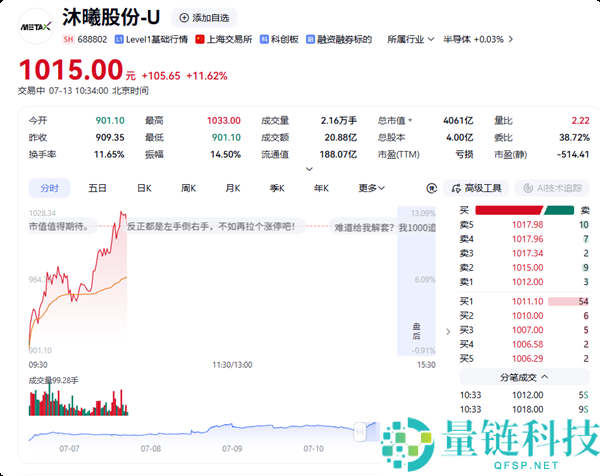Click 卖4 price 1017.96
Screen dimensions: 600x476
[528, 239]
